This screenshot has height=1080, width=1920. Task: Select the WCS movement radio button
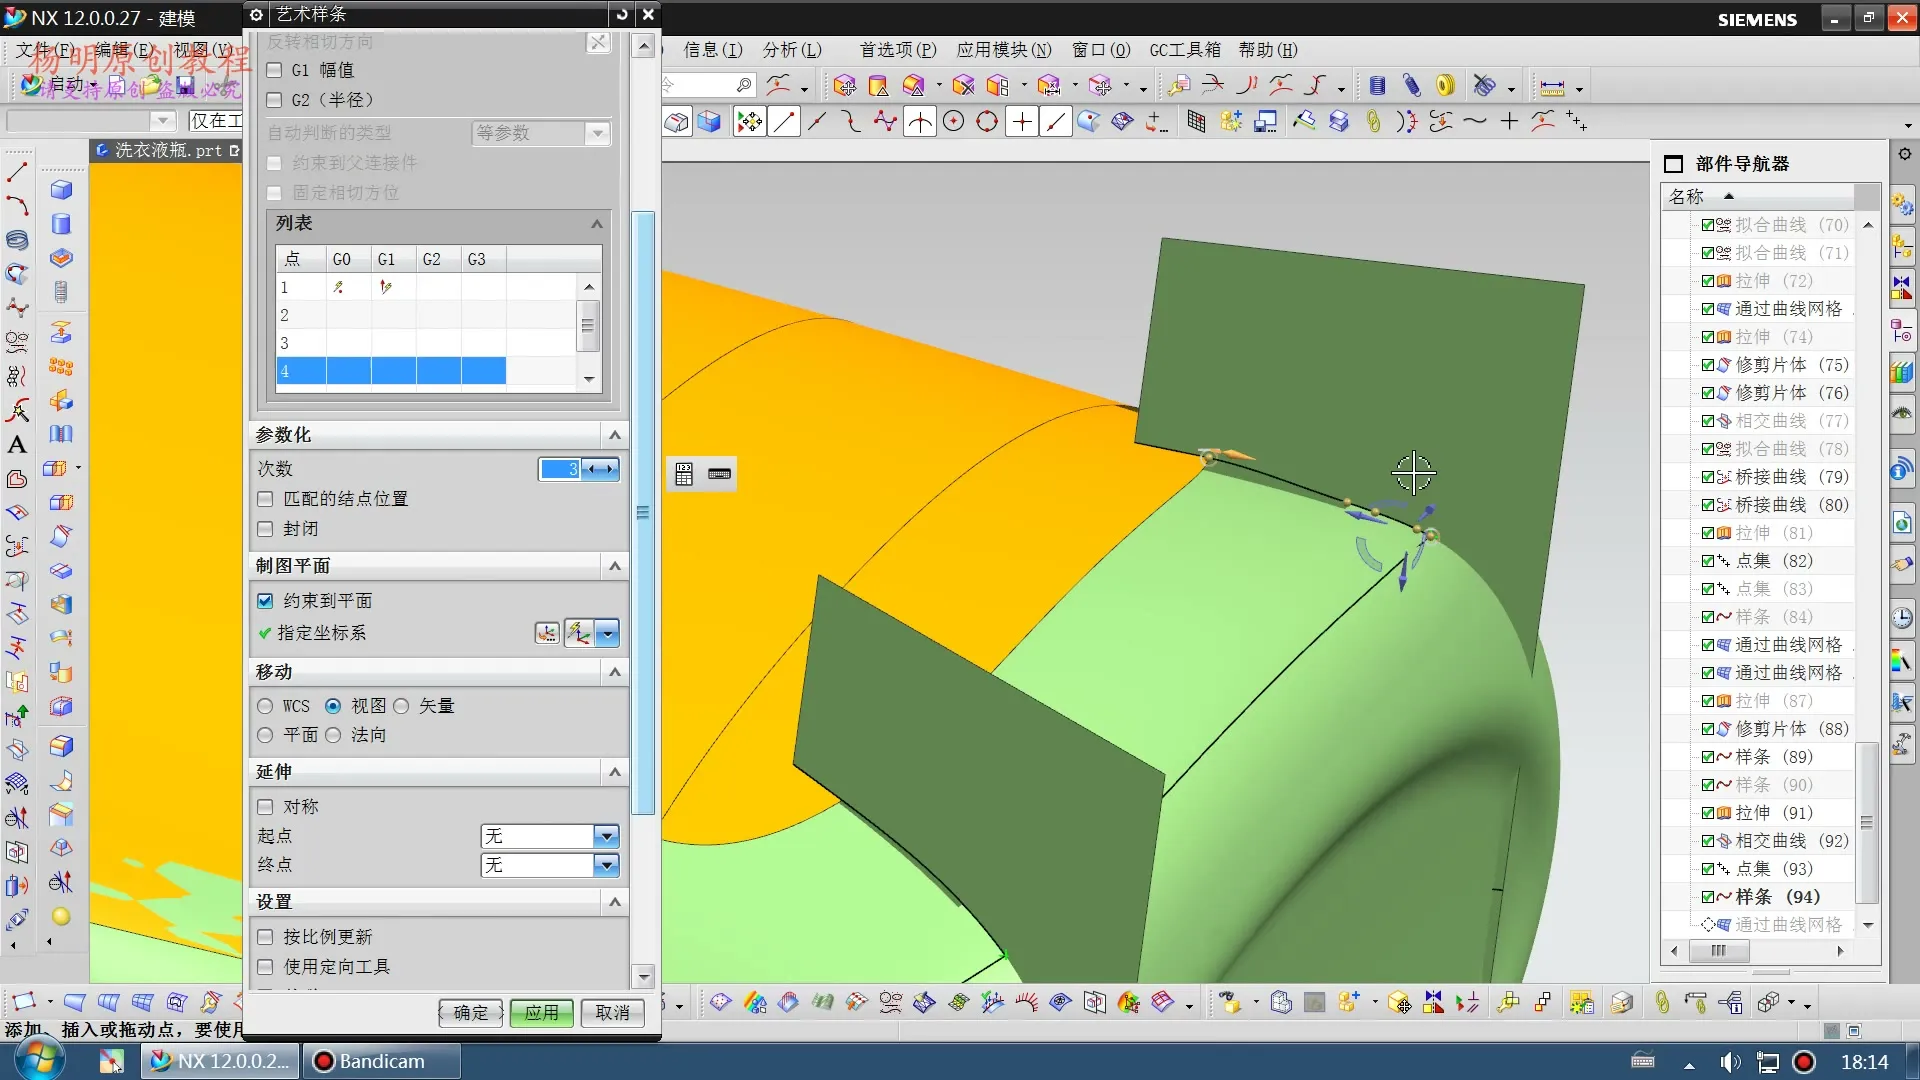265,706
